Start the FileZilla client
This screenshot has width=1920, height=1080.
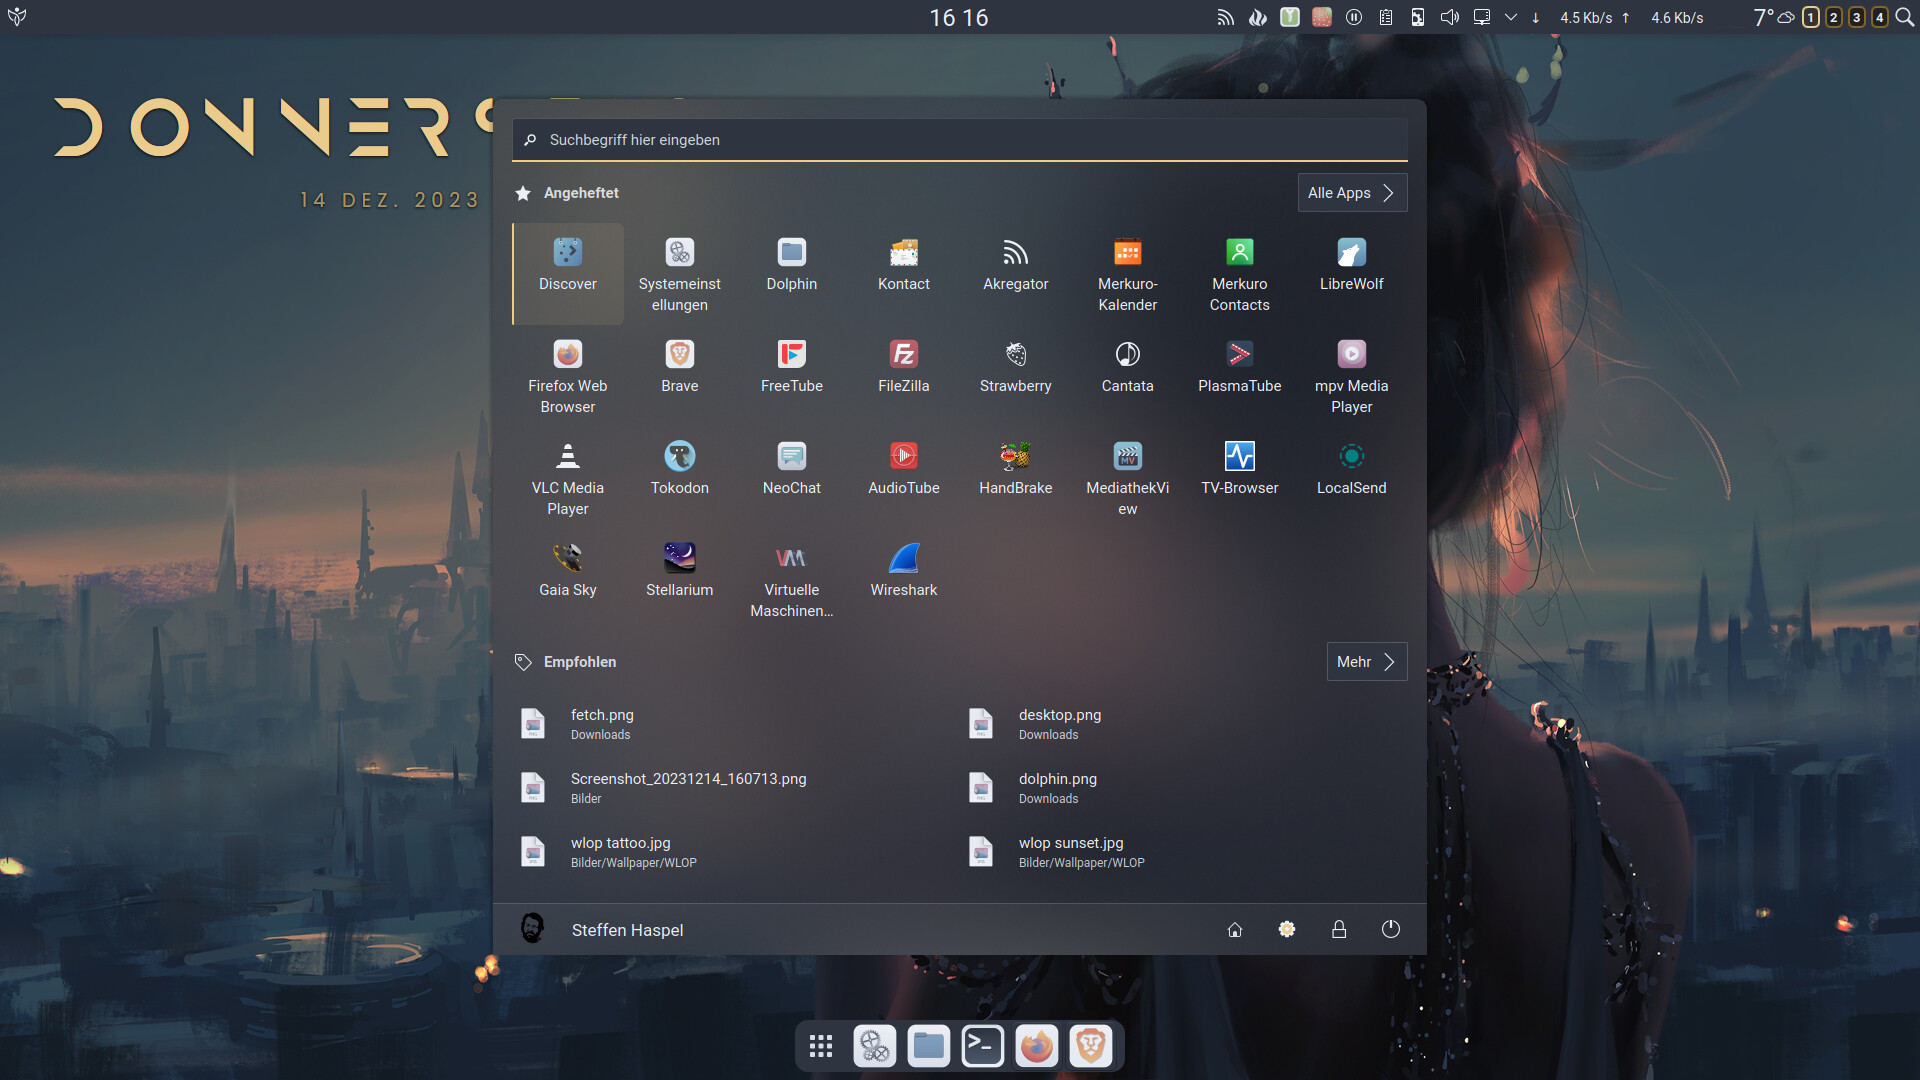click(x=903, y=368)
